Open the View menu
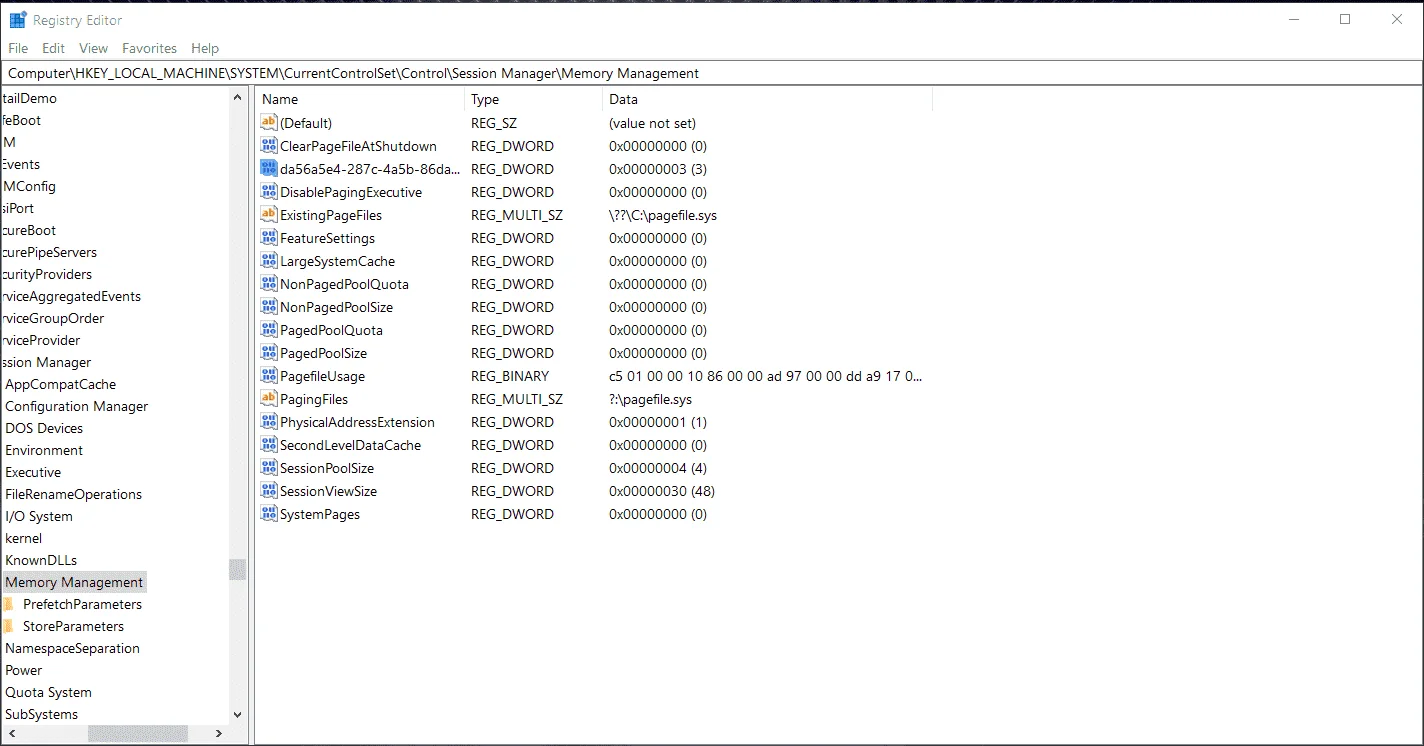Screen dimensions: 1424x746 [93, 48]
